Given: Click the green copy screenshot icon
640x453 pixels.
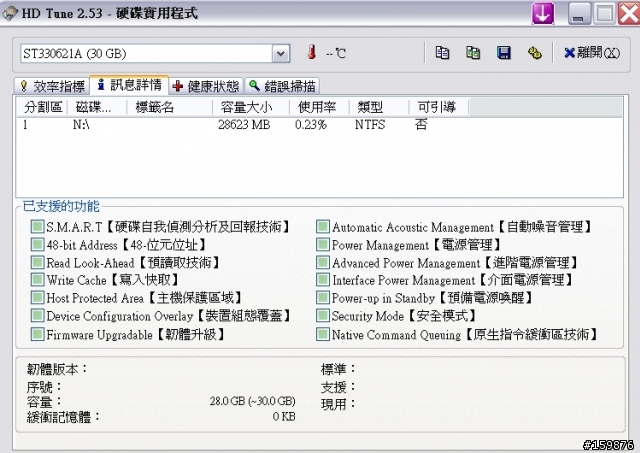Looking at the screenshot, I should click(x=473, y=53).
